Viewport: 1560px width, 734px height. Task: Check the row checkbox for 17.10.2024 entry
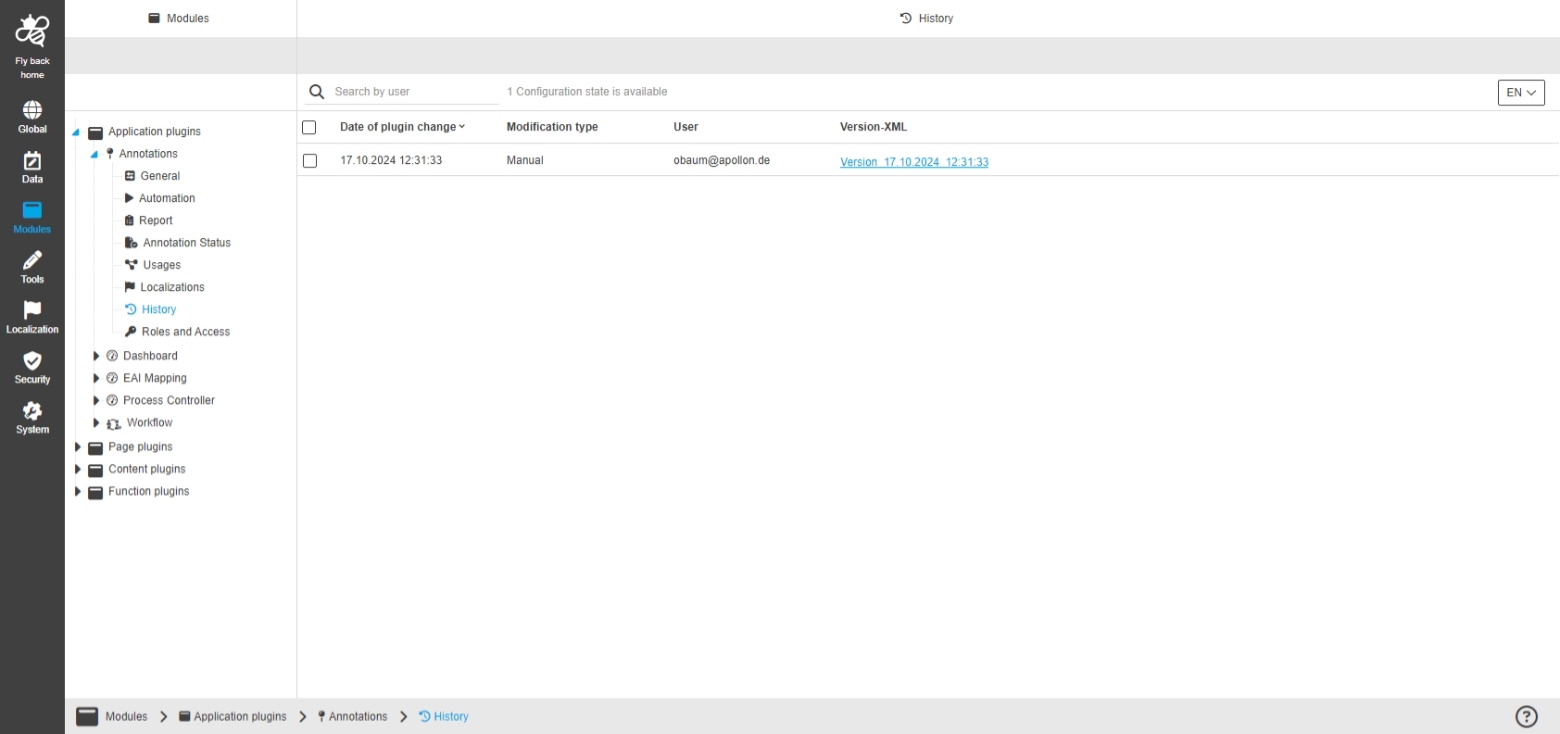tap(309, 161)
